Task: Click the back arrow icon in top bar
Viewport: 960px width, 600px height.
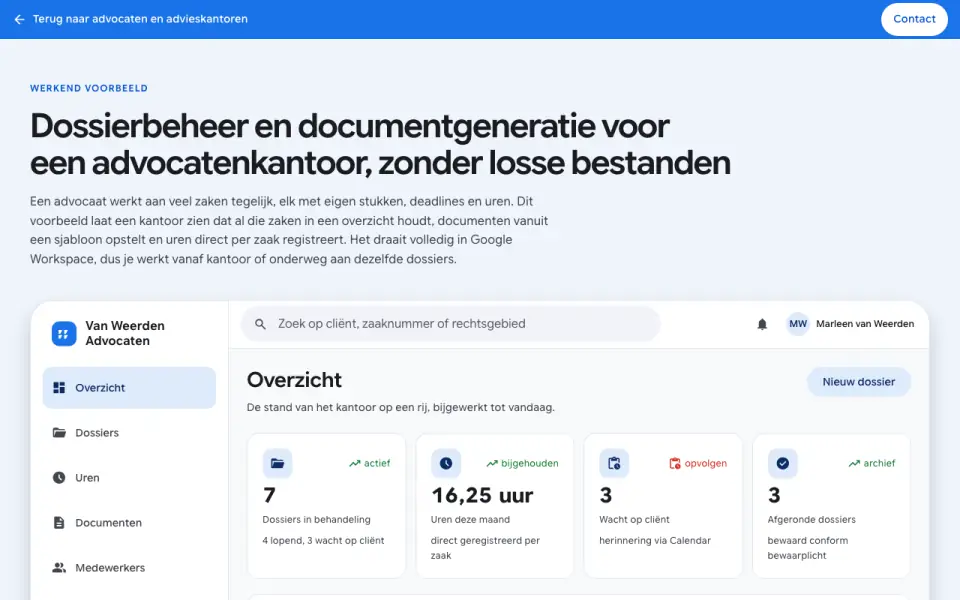Action: [x=20, y=19]
